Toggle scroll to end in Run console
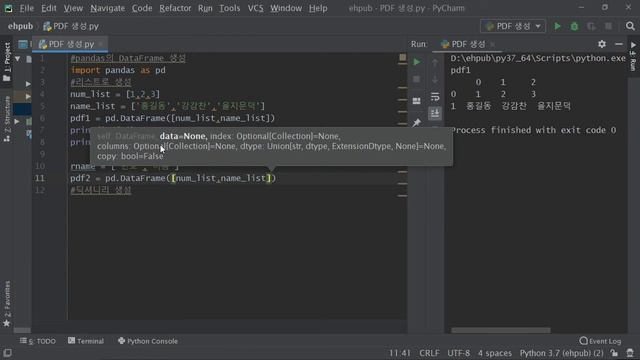The image size is (640, 360). (435, 113)
